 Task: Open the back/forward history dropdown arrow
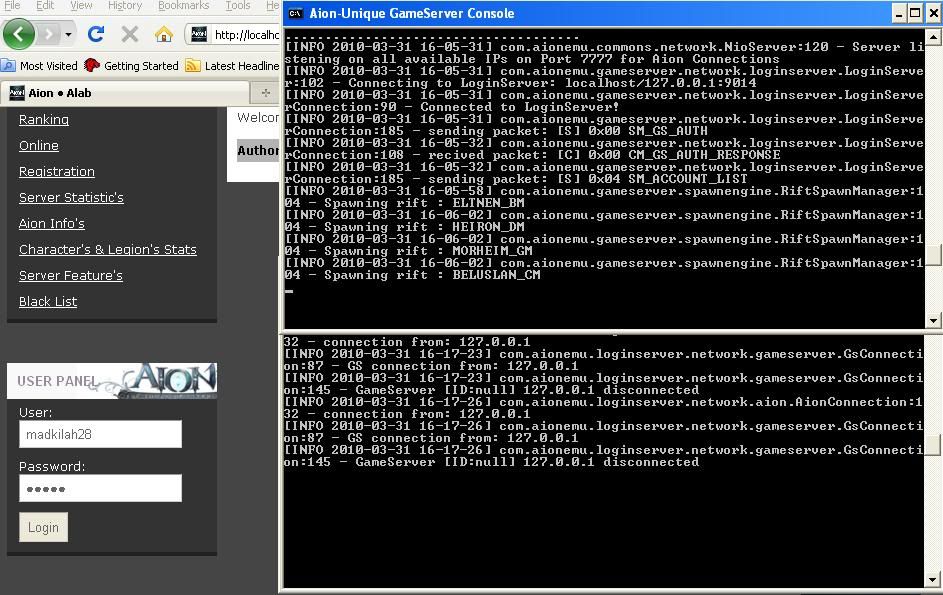point(68,34)
